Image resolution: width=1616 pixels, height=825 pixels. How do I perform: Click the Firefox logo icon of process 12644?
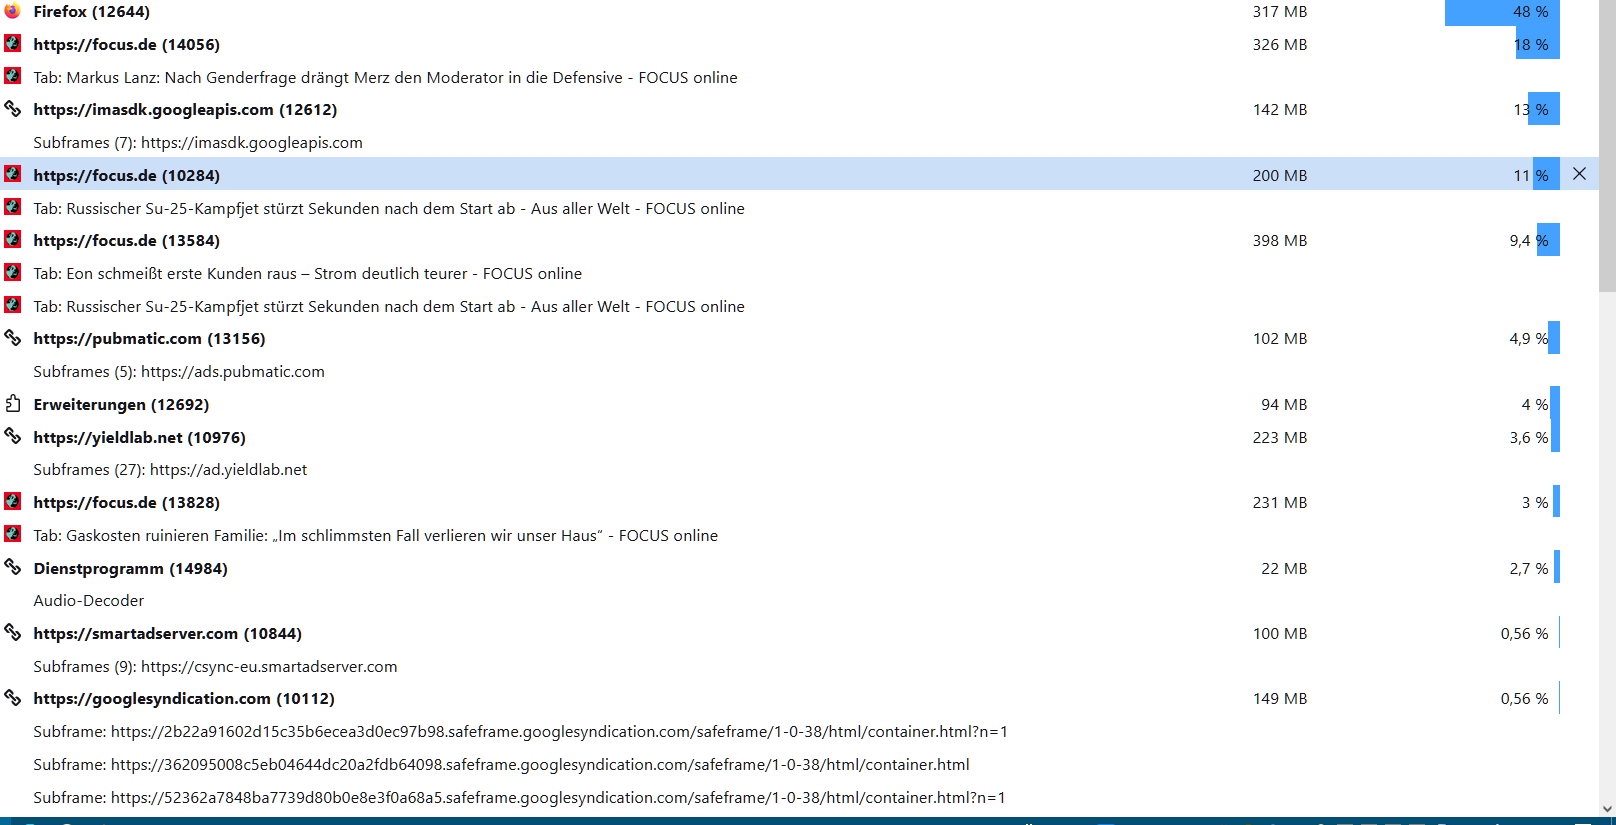(12, 11)
